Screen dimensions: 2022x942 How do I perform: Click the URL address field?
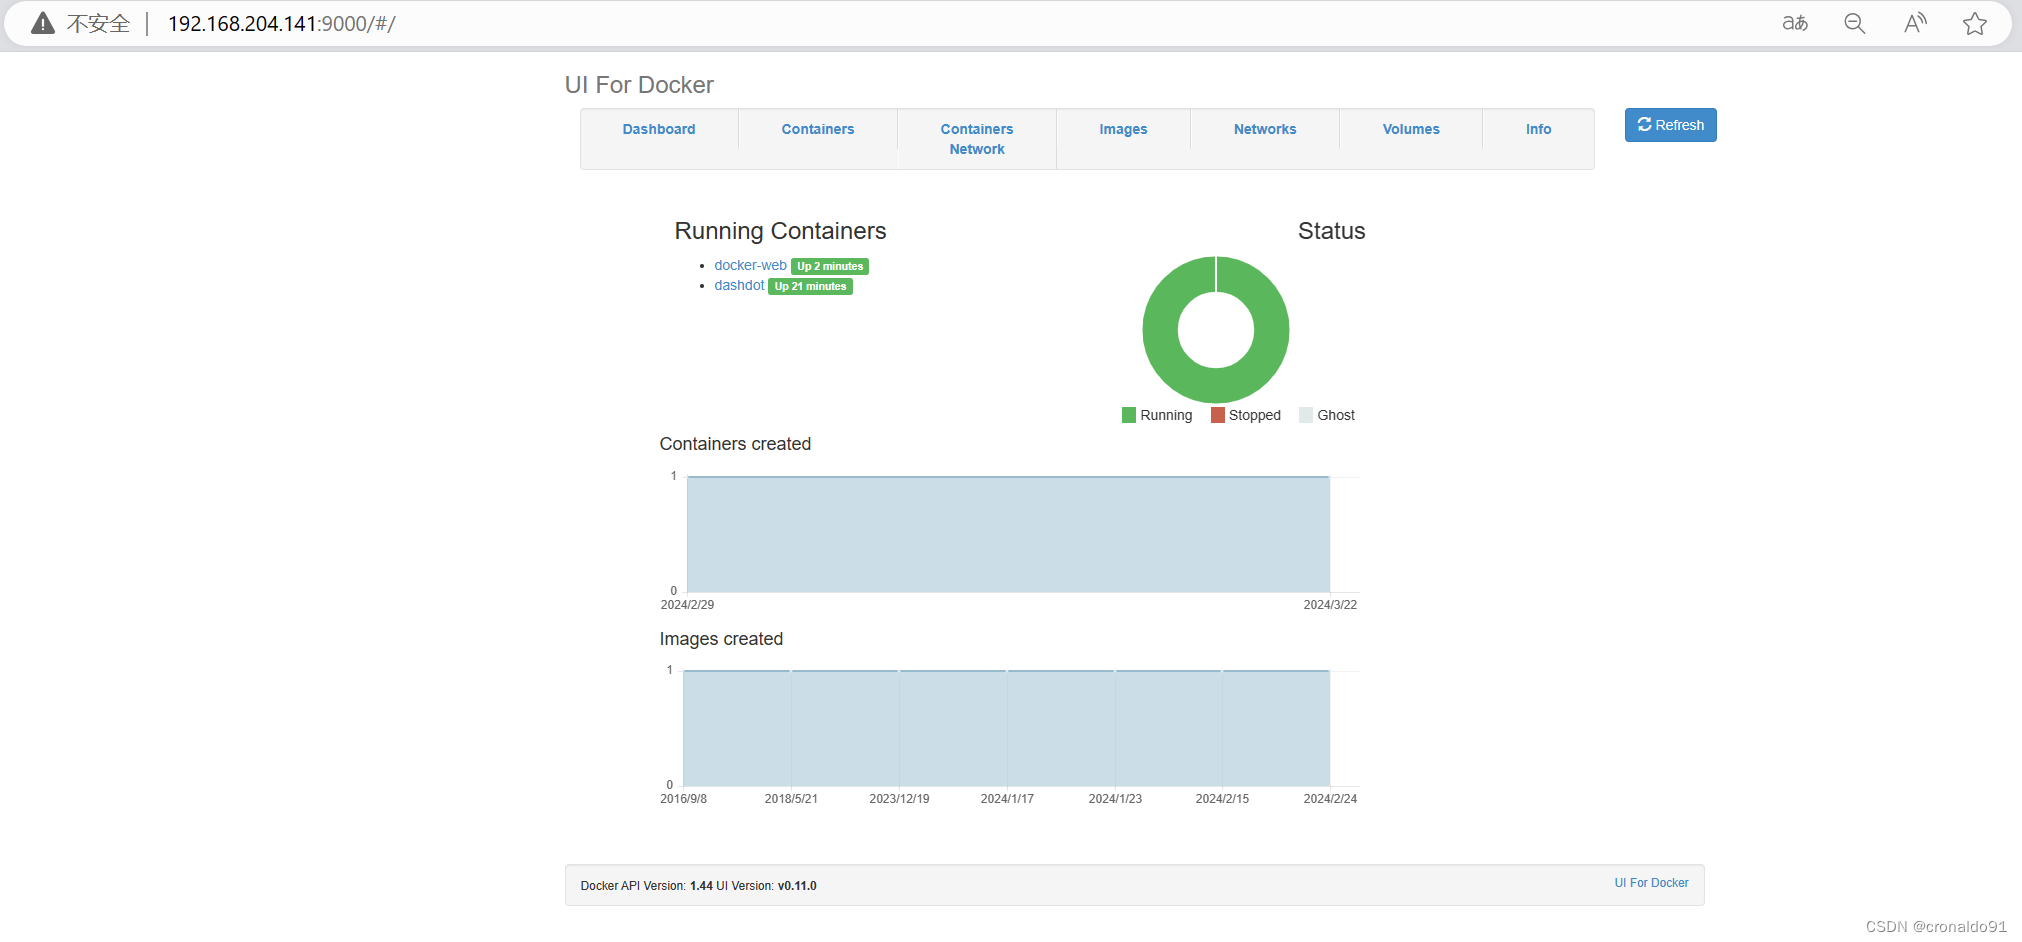[282, 23]
